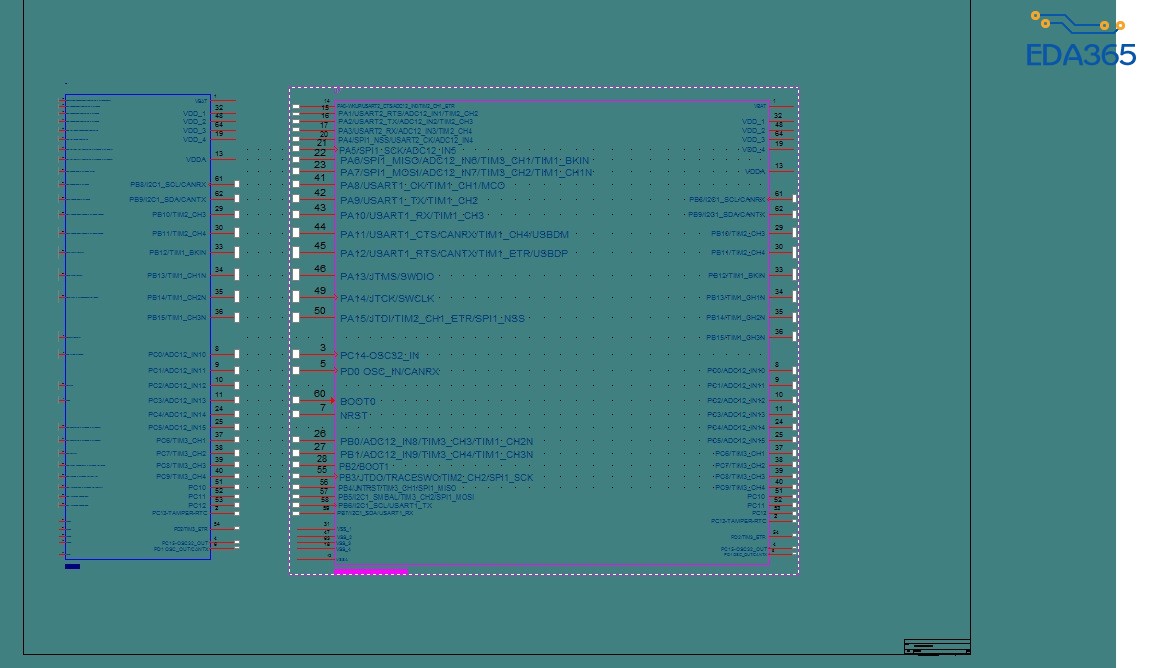
Task: Select PB13/TIM1_CH1N label in unselected blue component
Action: click(177, 276)
